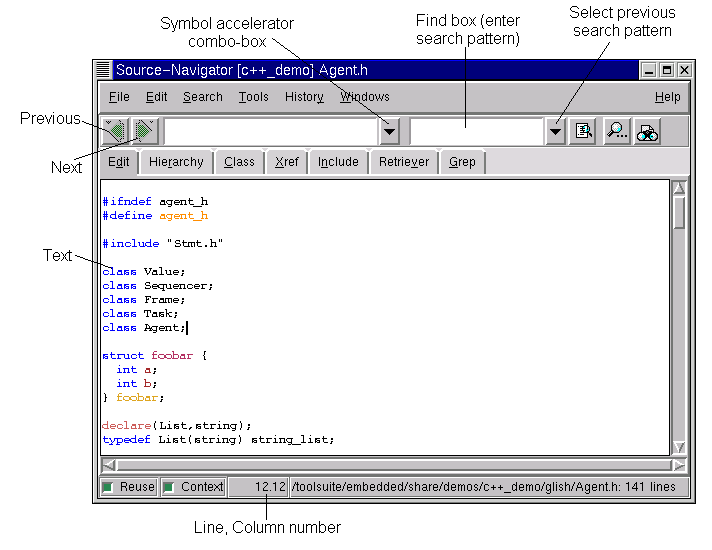The height and width of the screenshot is (550, 712).
Task: Click the line '#ifndef agent_h'
Action: 155,202
